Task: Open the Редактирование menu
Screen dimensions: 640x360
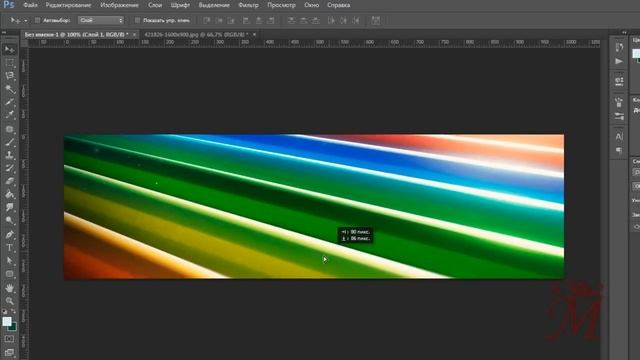Action: (68, 5)
